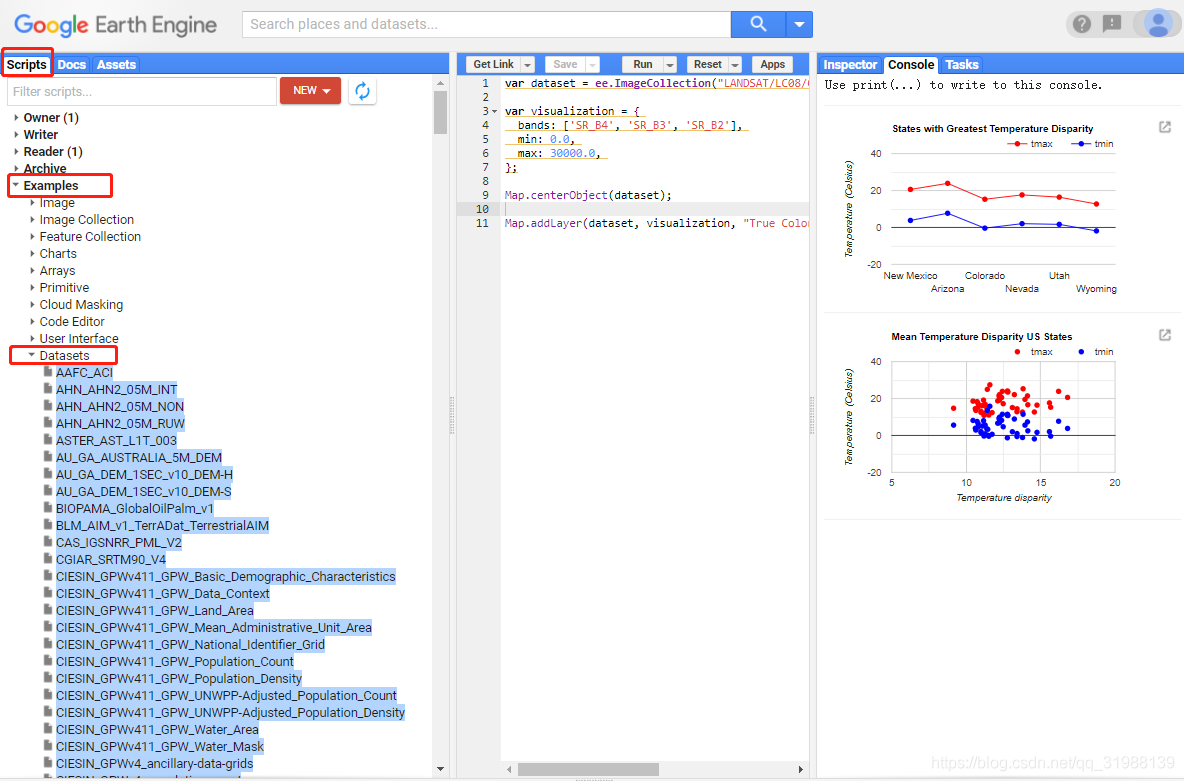The image size is (1184, 781).
Task: Click the Search places and datasets field
Action: point(486,24)
